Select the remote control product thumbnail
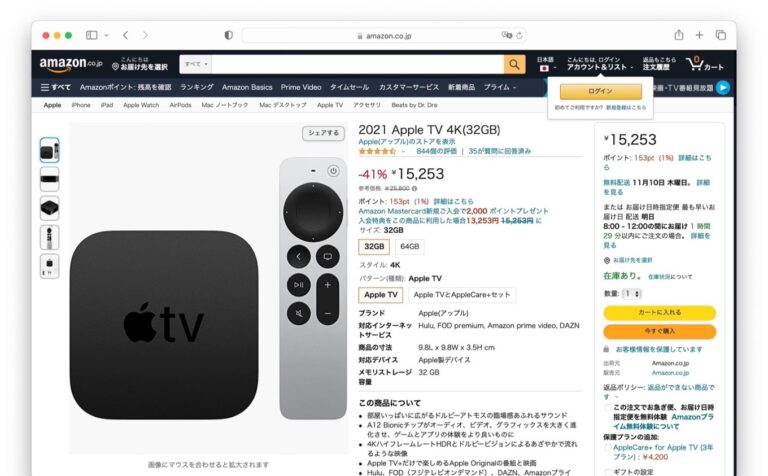 pos(49,238)
